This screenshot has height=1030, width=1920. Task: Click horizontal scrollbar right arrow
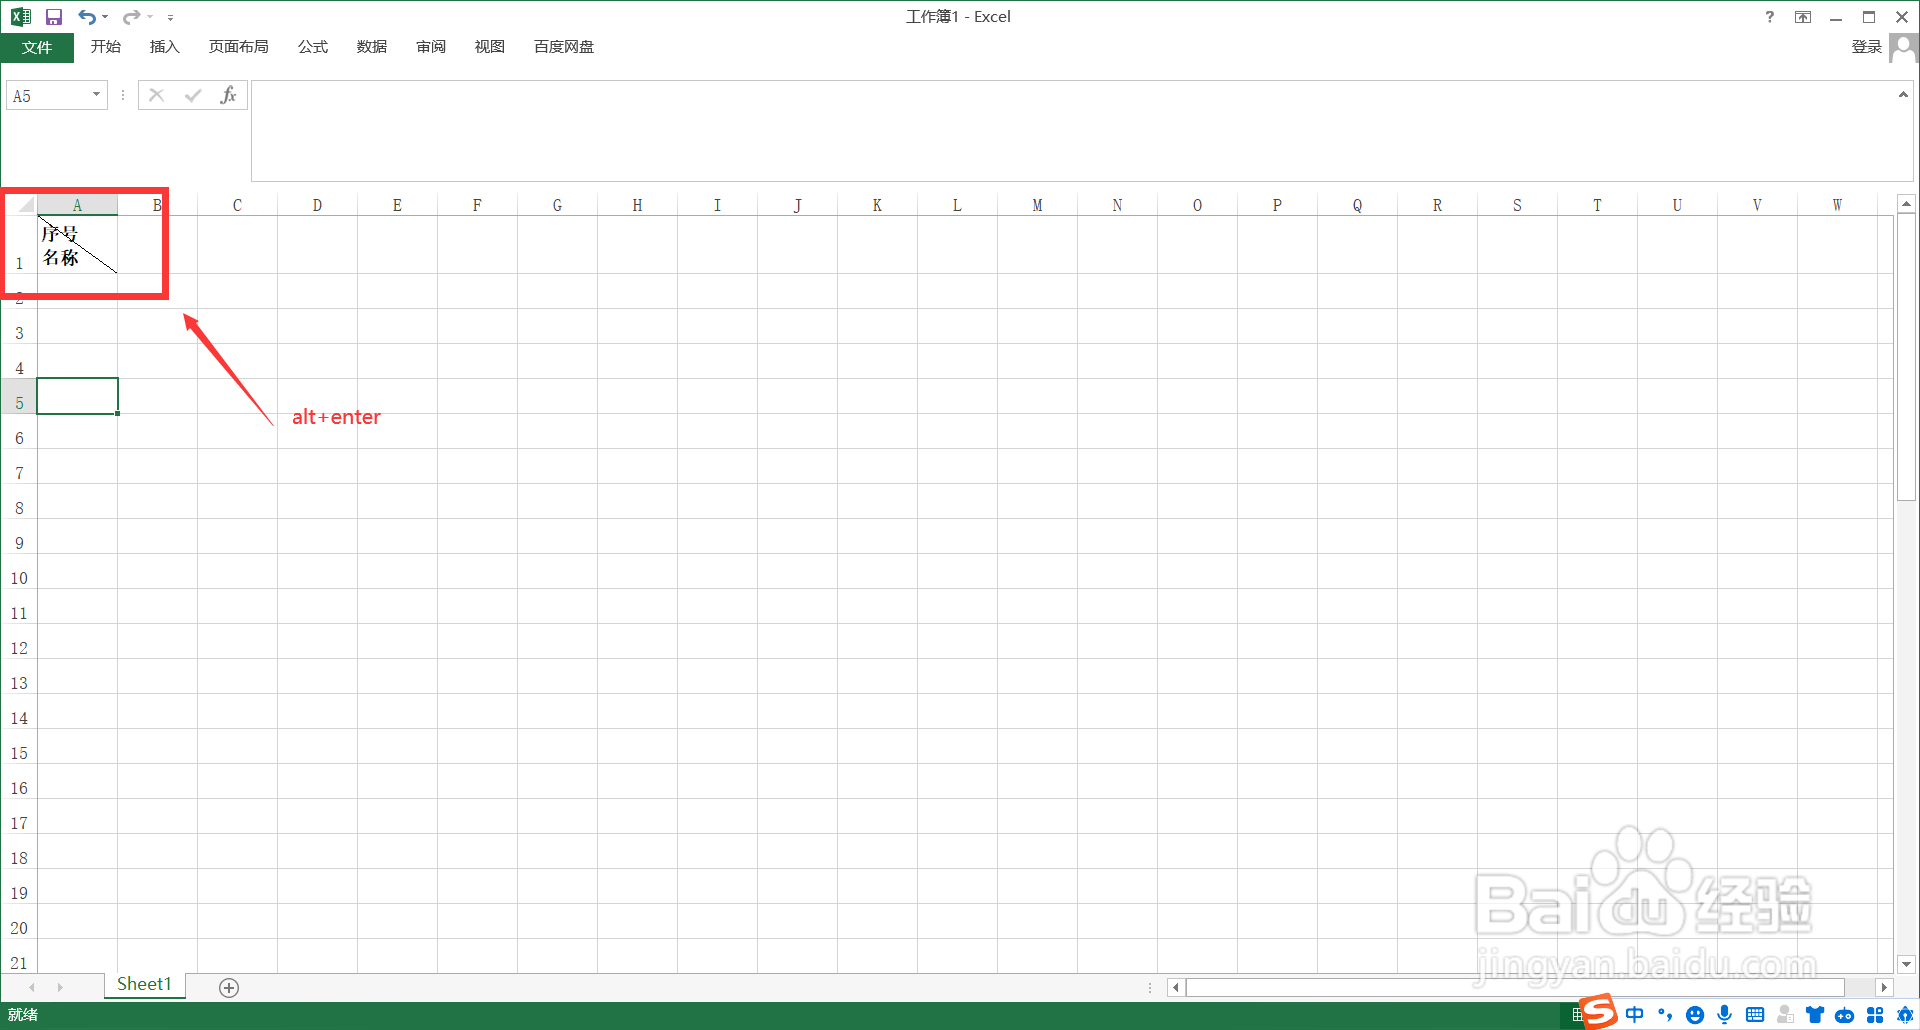click(1884, 988)
